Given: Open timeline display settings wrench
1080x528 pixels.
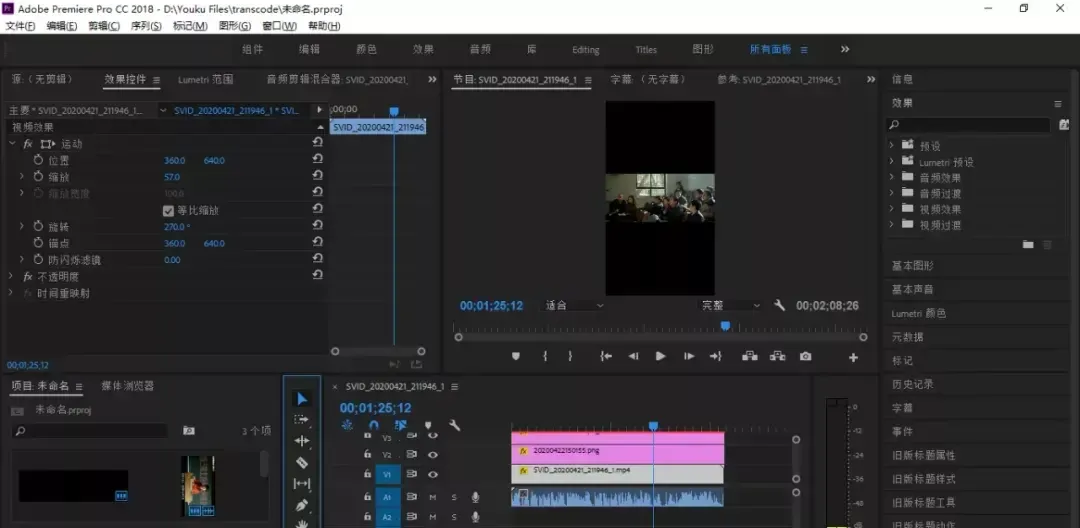Looking at the screenshot, I should (455, 425).
